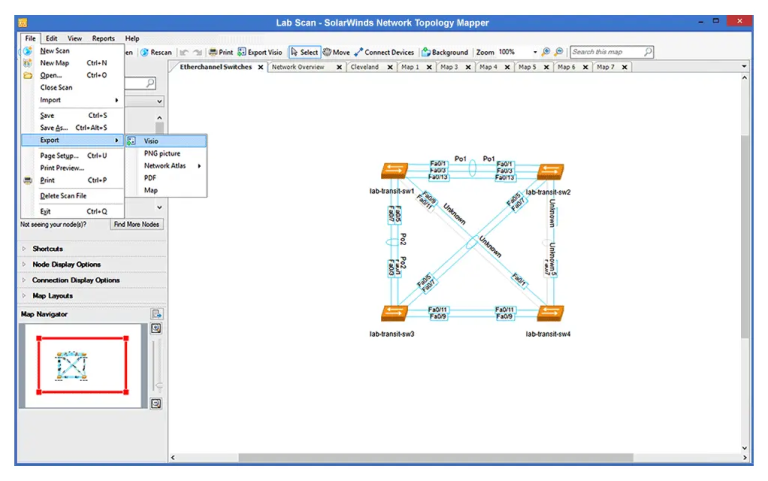Click the Po1 port channel label near sw1
The image size is (768, 481).
460,159
